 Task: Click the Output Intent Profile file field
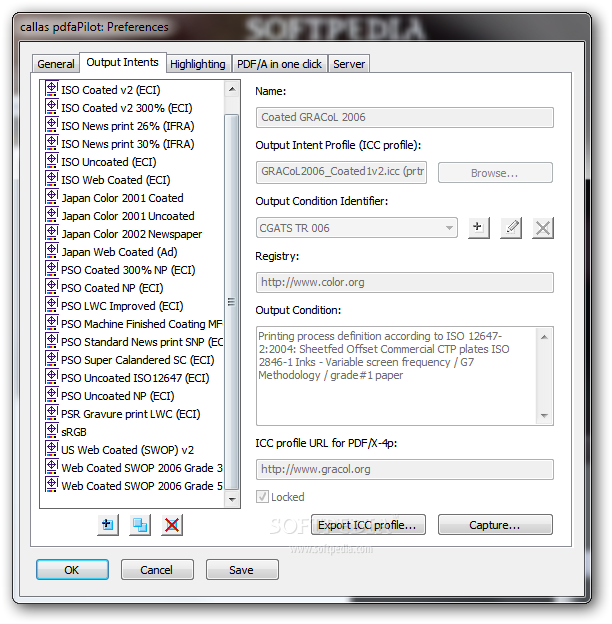click(x=341, y=172)
